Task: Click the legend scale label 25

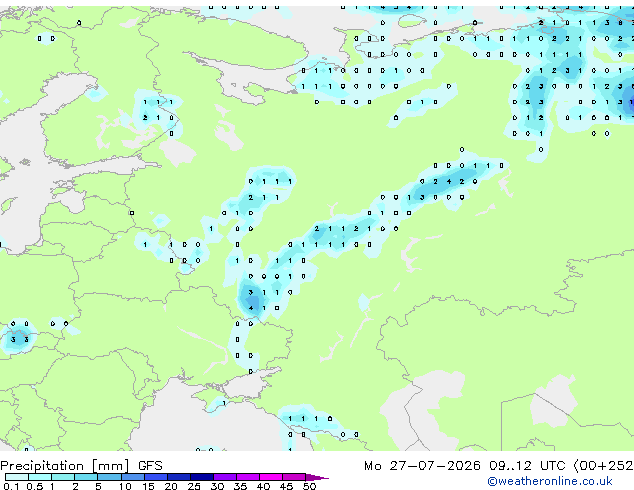Action: [x=194, y=486]
